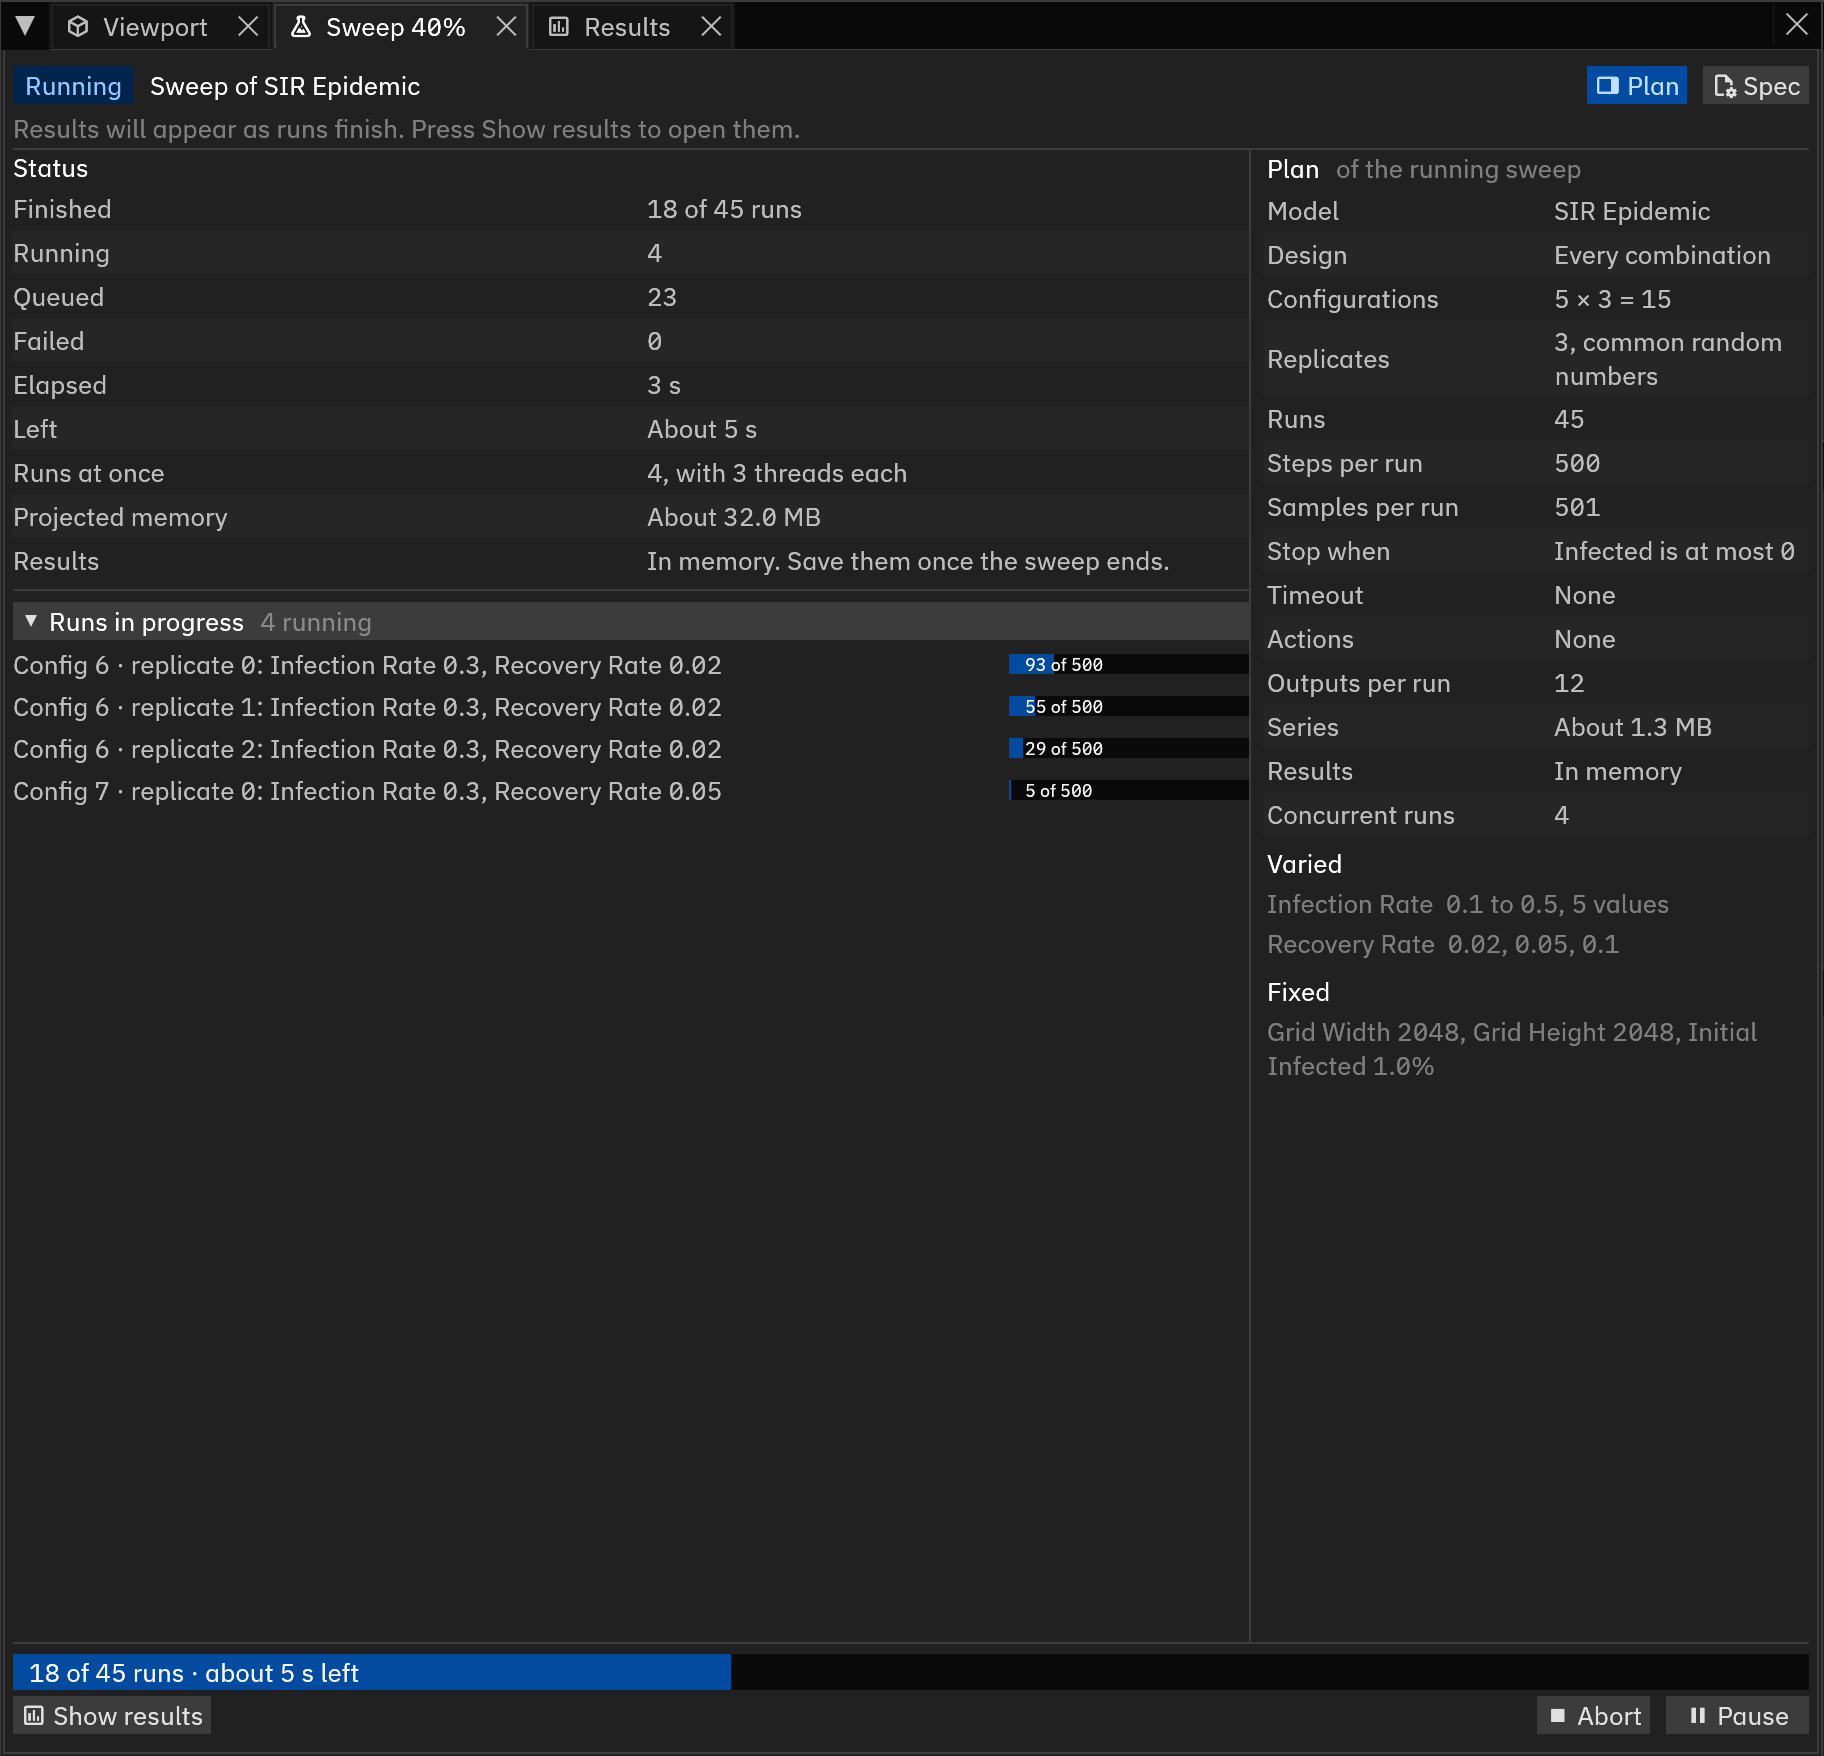Switch to the Results tab
The width and height of the screenshot is (1824, 1756).
click(626, 27)
